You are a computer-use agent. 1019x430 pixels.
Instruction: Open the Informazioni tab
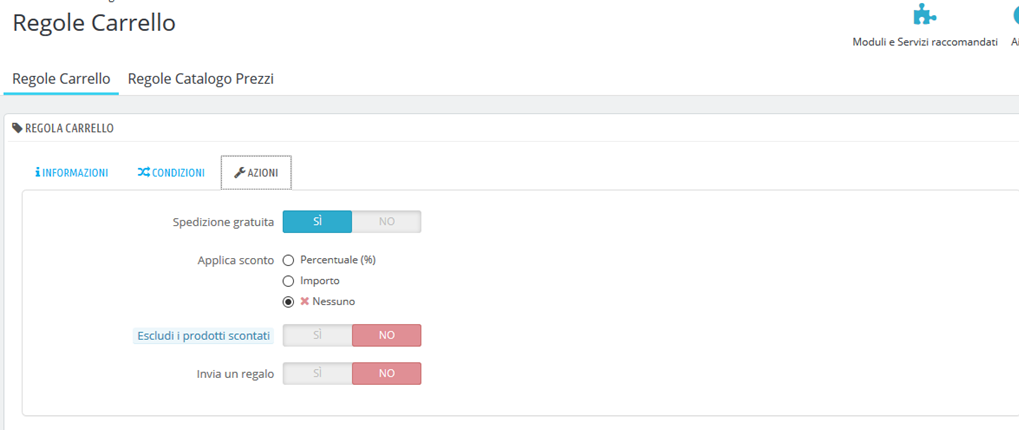tap(71, 173)
